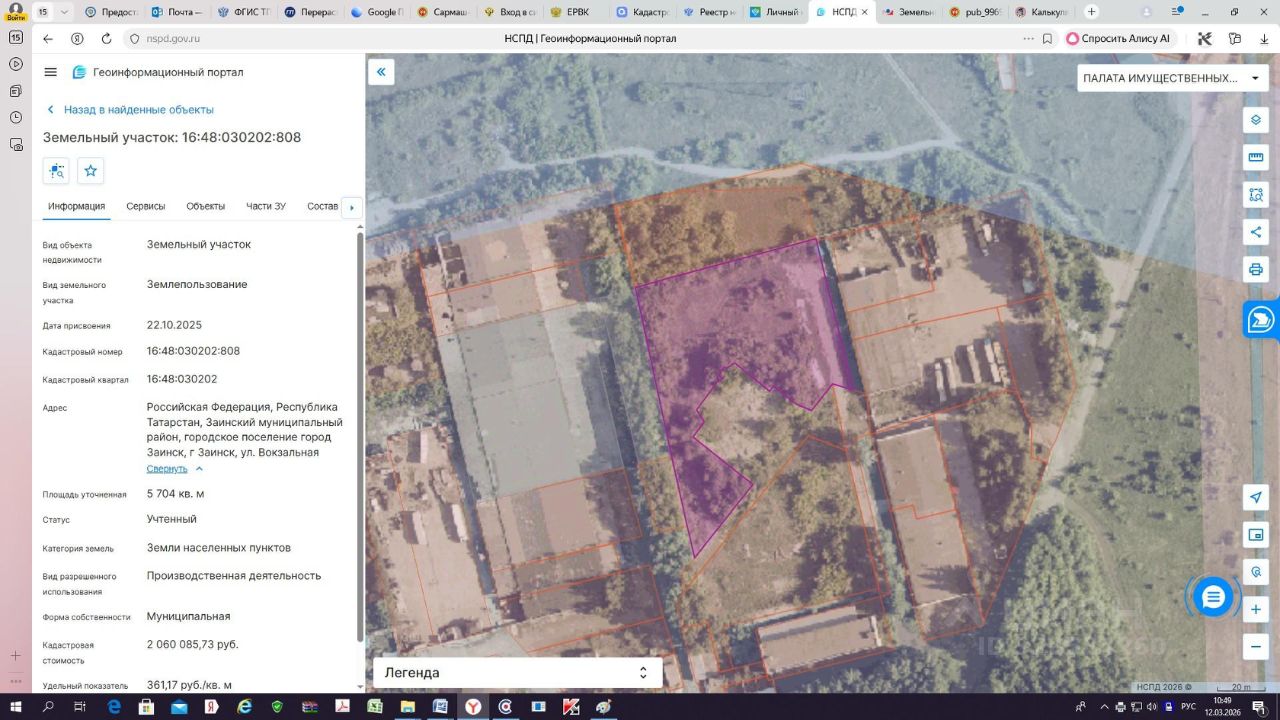This screenshot has height=720, width=1280.
Task: Switch to the Google browser tab
Action: coord(377,12)
